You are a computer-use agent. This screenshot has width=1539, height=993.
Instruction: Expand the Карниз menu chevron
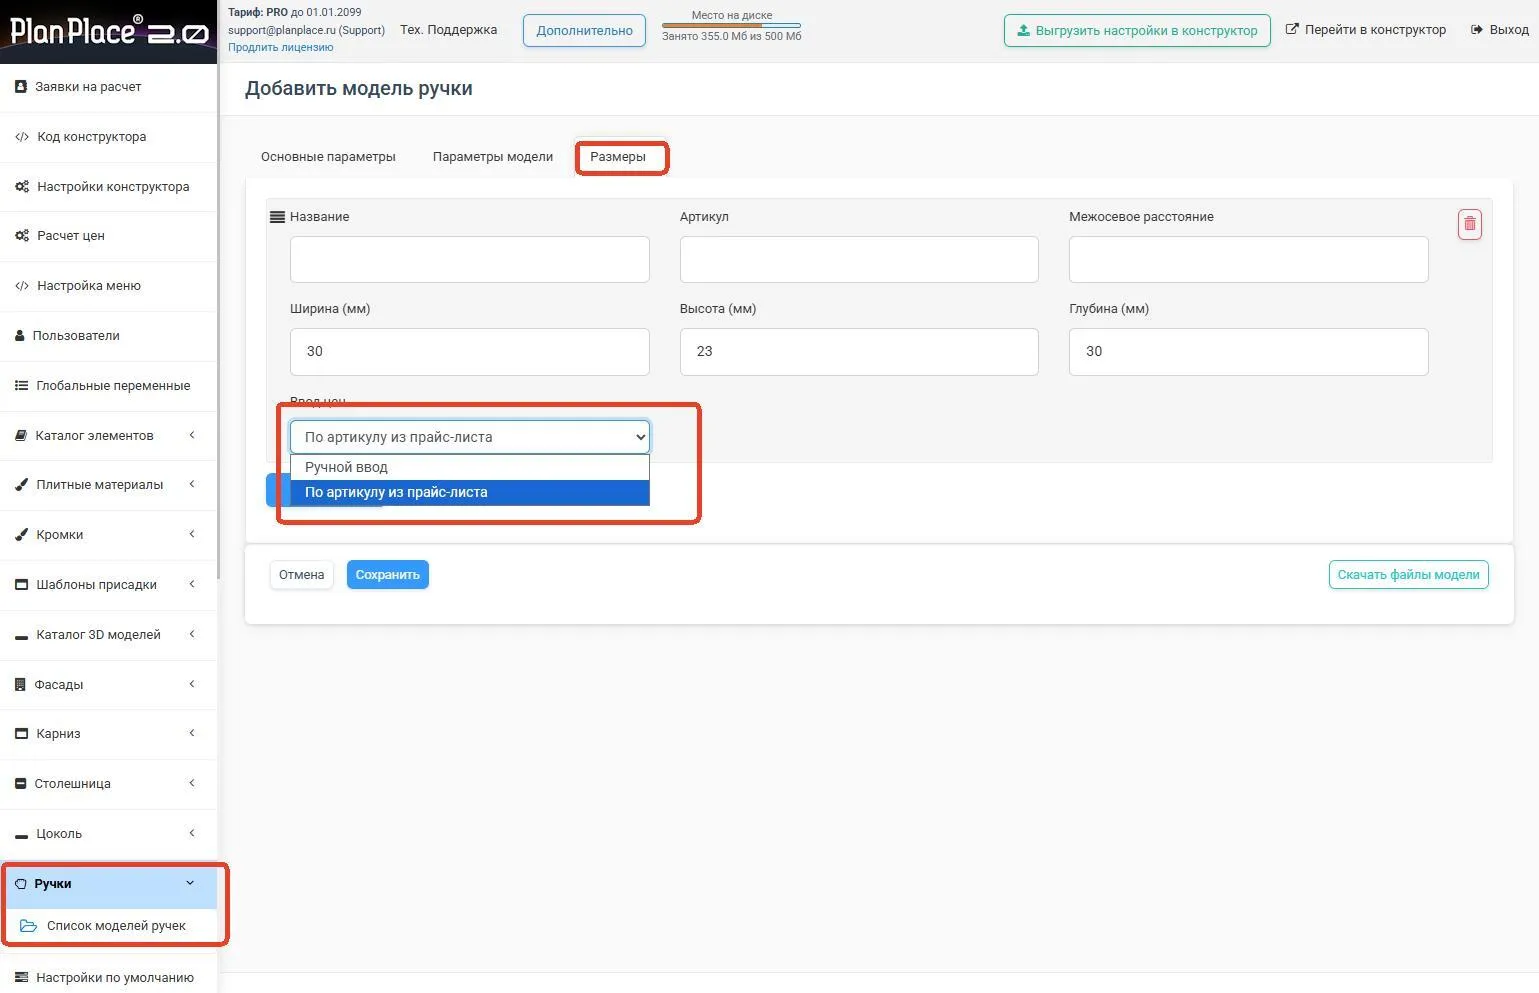point(192,733)
